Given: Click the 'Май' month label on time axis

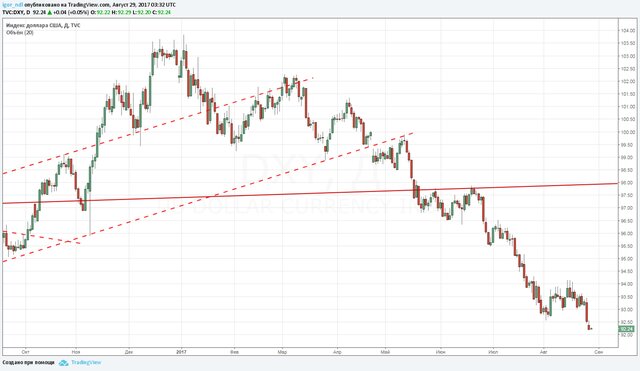Looking at the screenshot, I should pyautogui.click(x=385, y=351).
